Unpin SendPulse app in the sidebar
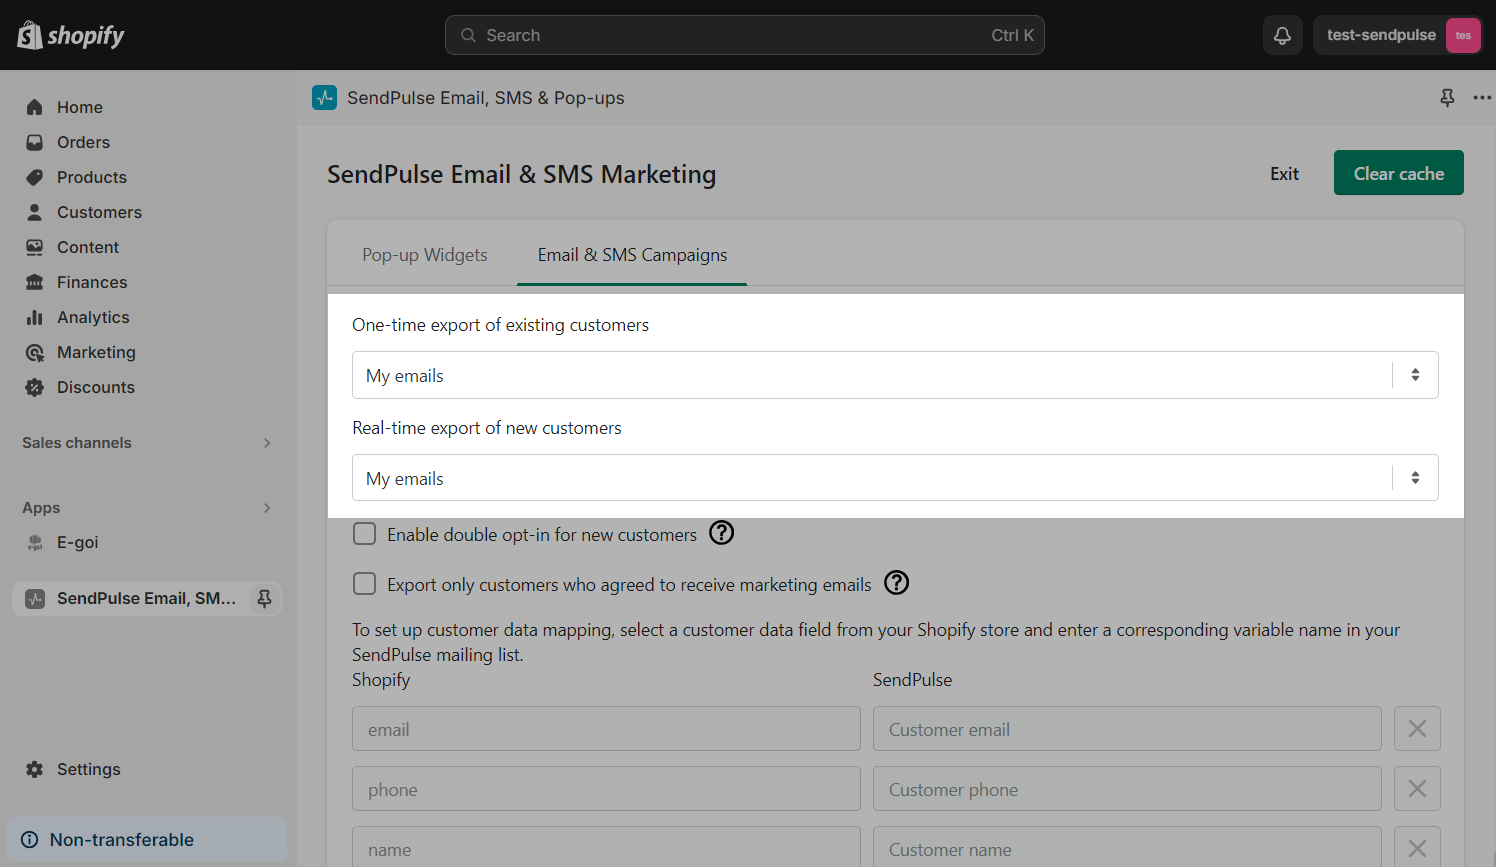1496x867 pixels. coord(264,598)
